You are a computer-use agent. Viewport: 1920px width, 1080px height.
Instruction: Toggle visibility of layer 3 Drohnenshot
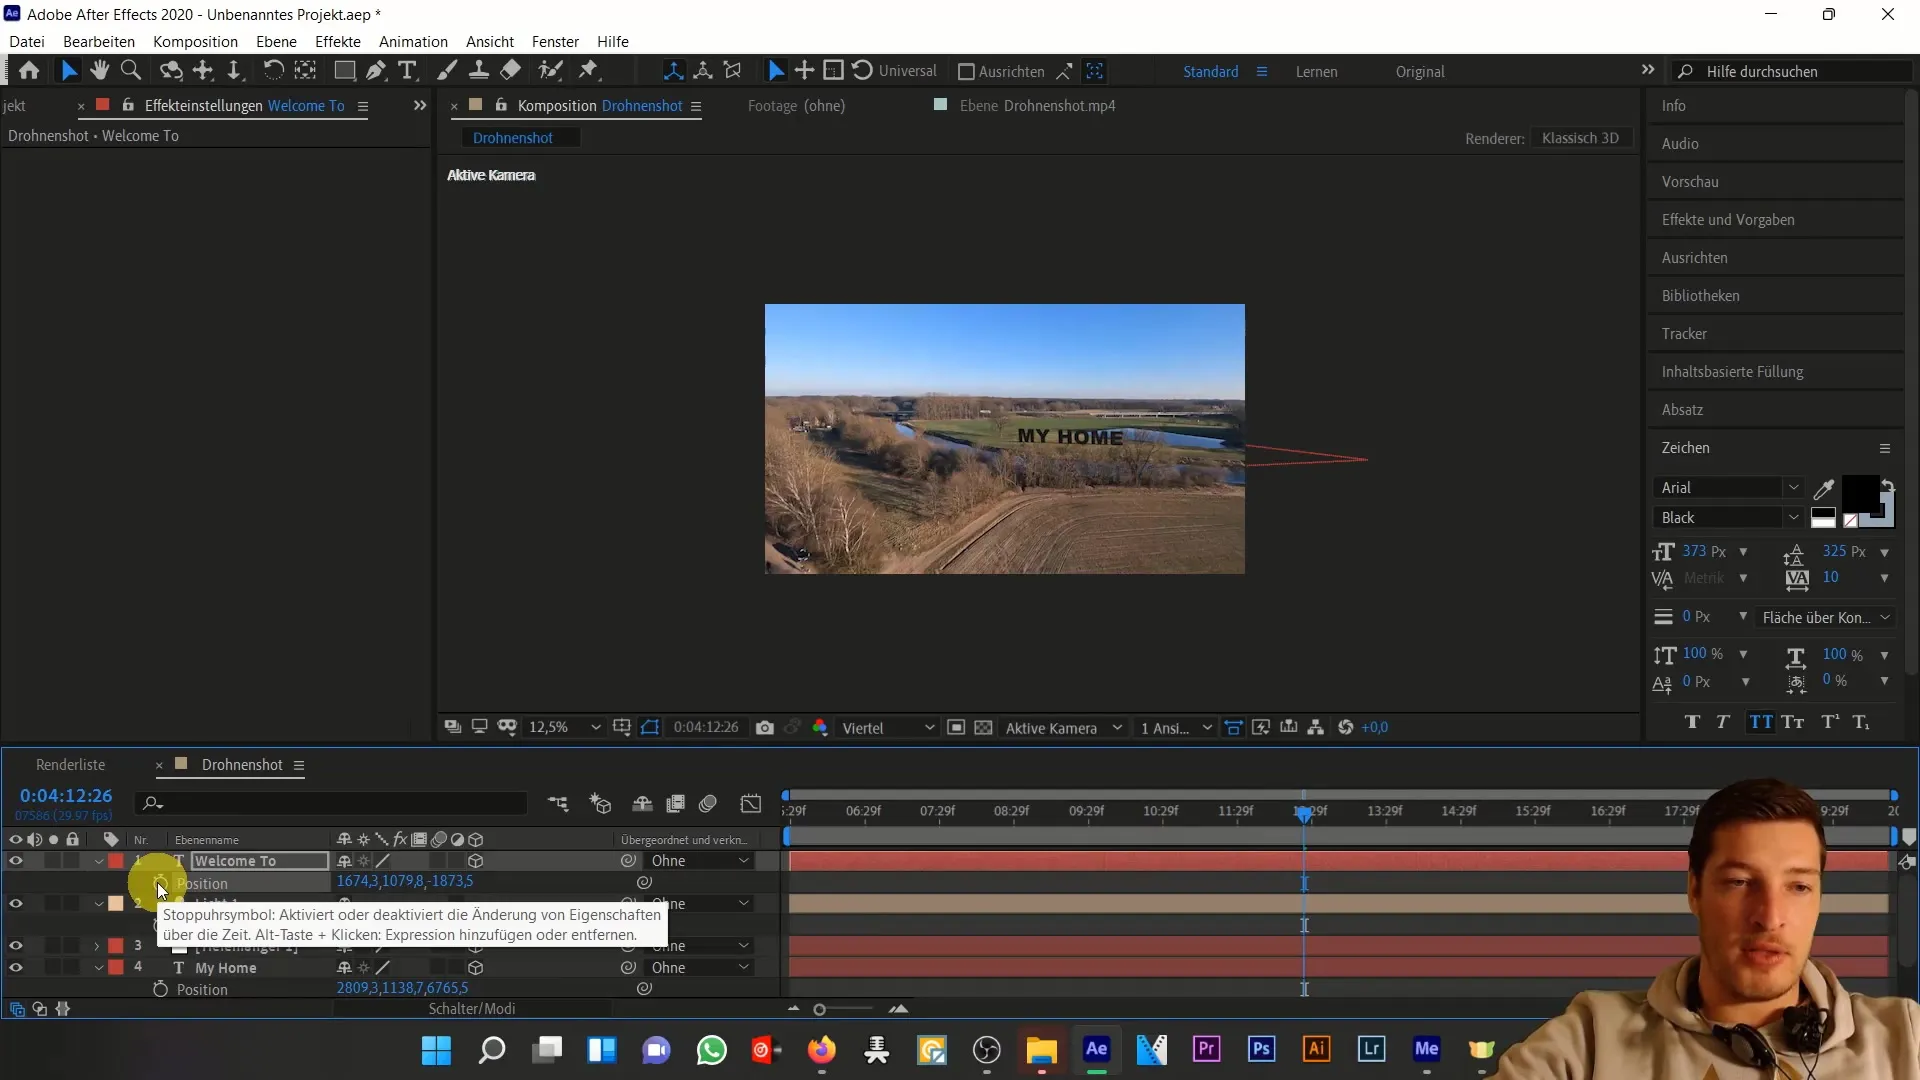pyautogui.click(x=15, y=945)
